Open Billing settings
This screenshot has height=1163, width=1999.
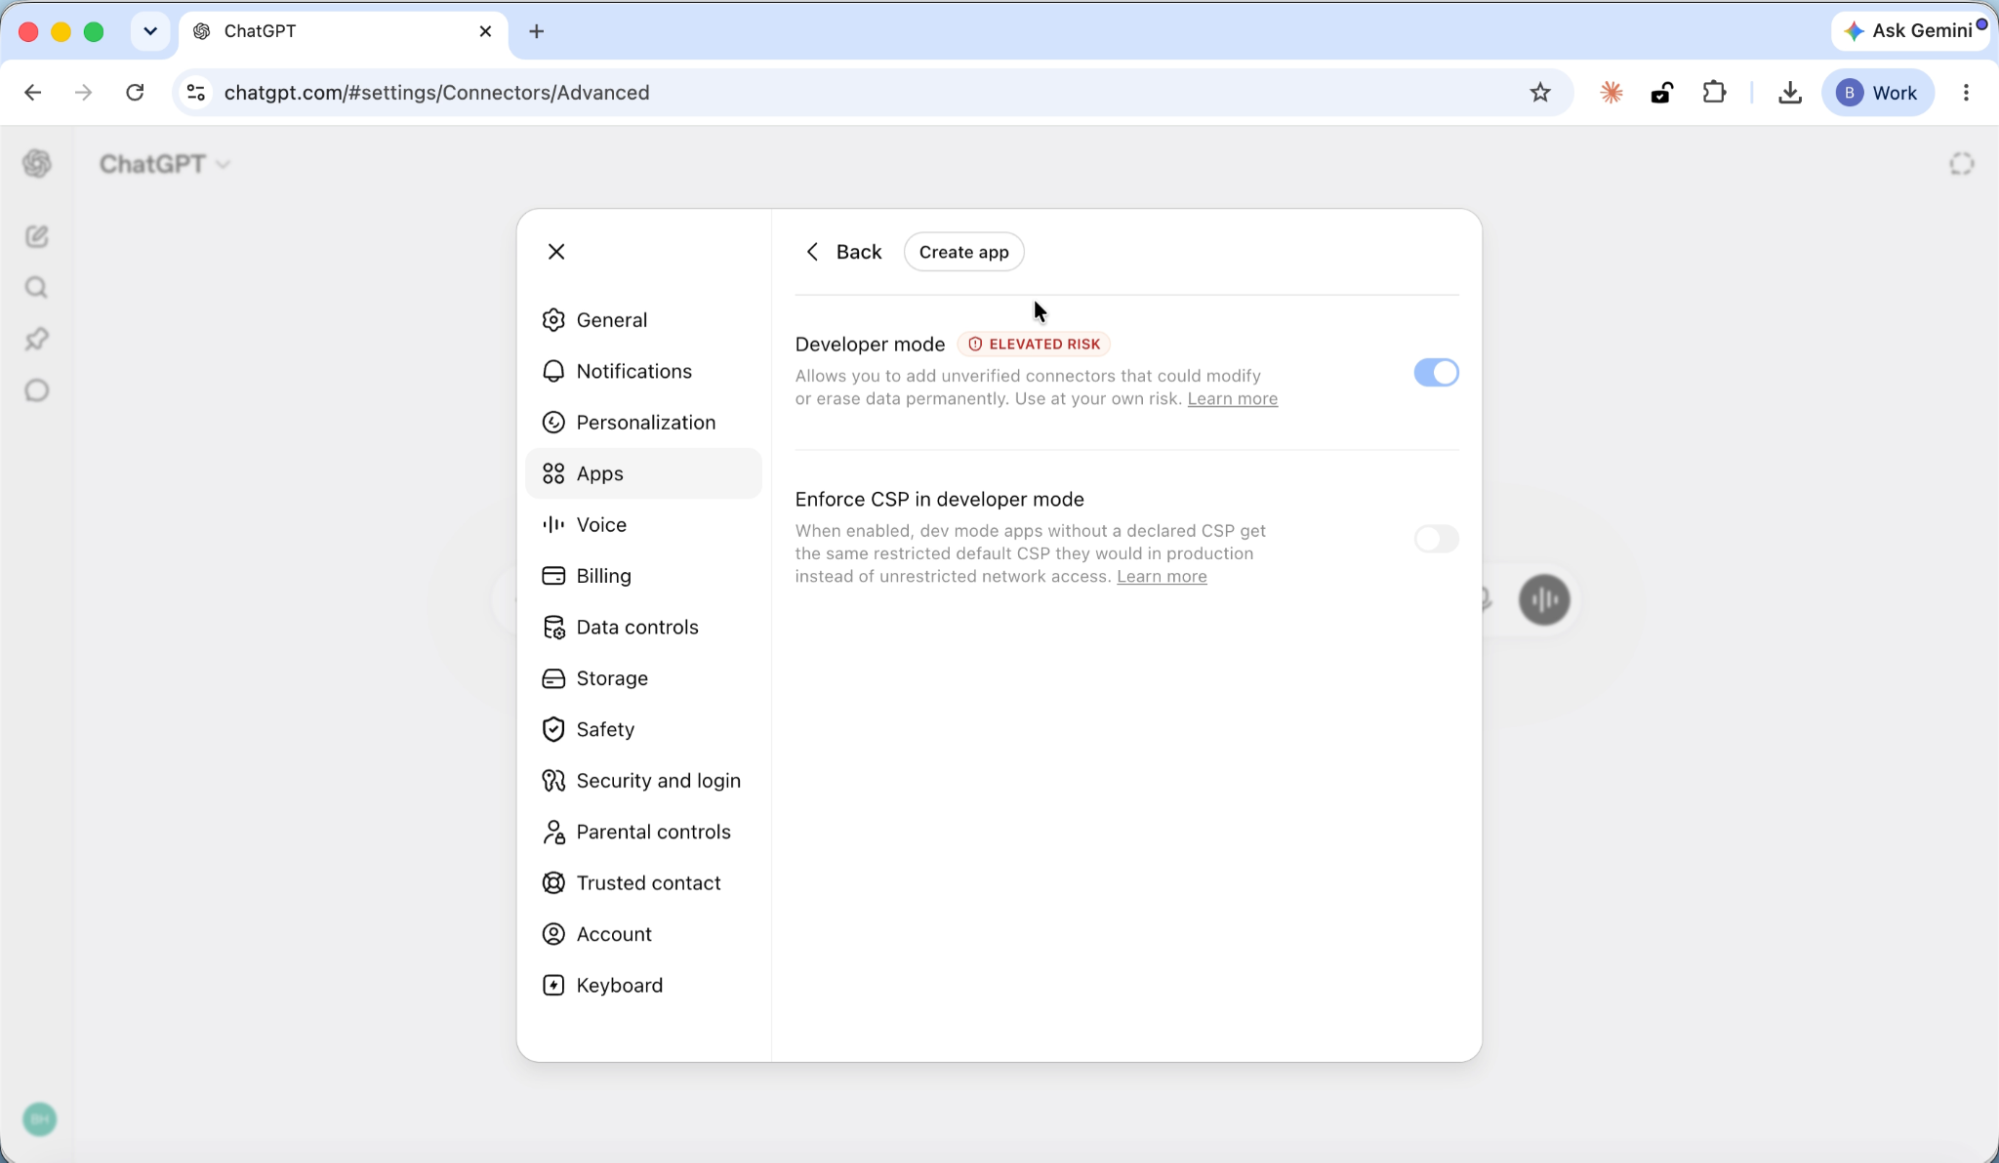click(x=643, y=576)
